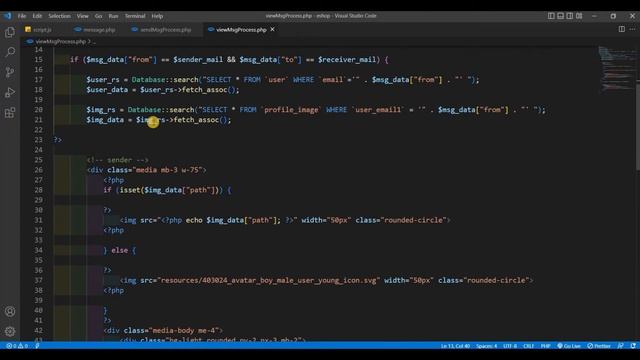
Task: Click "media mb-3 w-75" class string
Action: pos(167,170)
